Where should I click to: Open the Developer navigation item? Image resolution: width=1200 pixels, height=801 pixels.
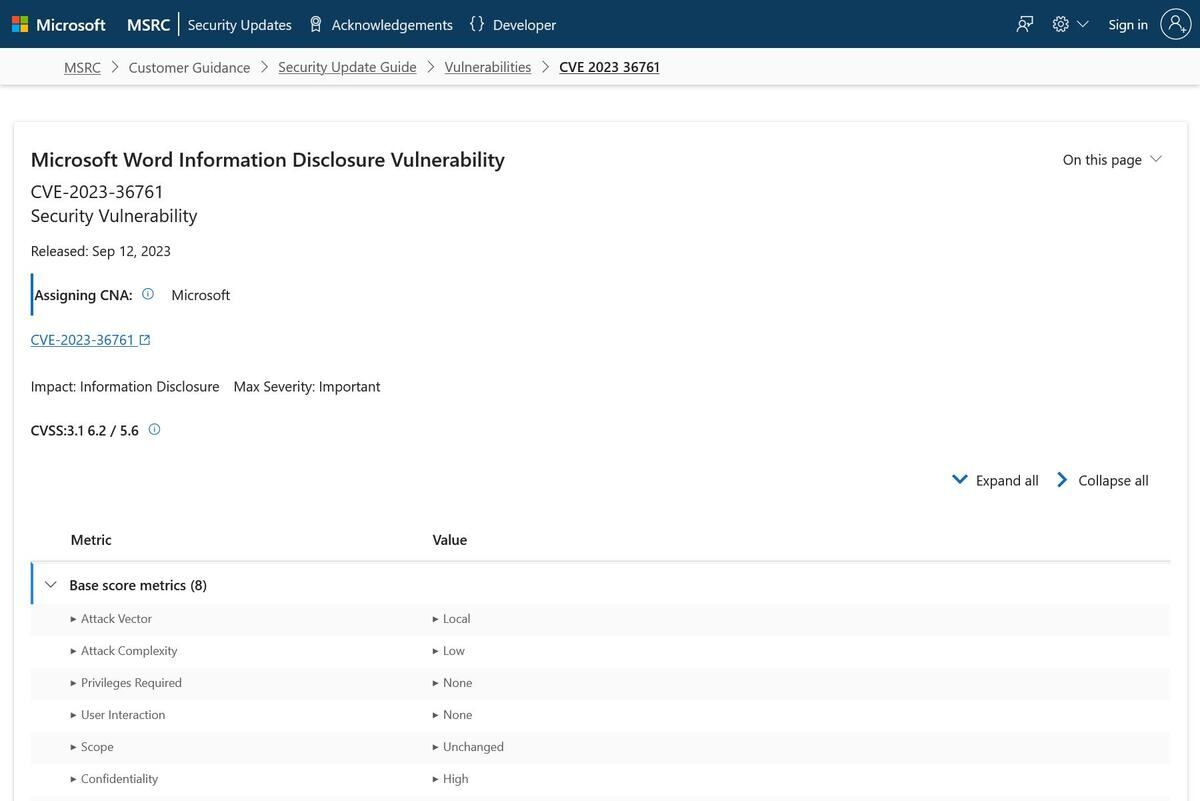[524, 24]
